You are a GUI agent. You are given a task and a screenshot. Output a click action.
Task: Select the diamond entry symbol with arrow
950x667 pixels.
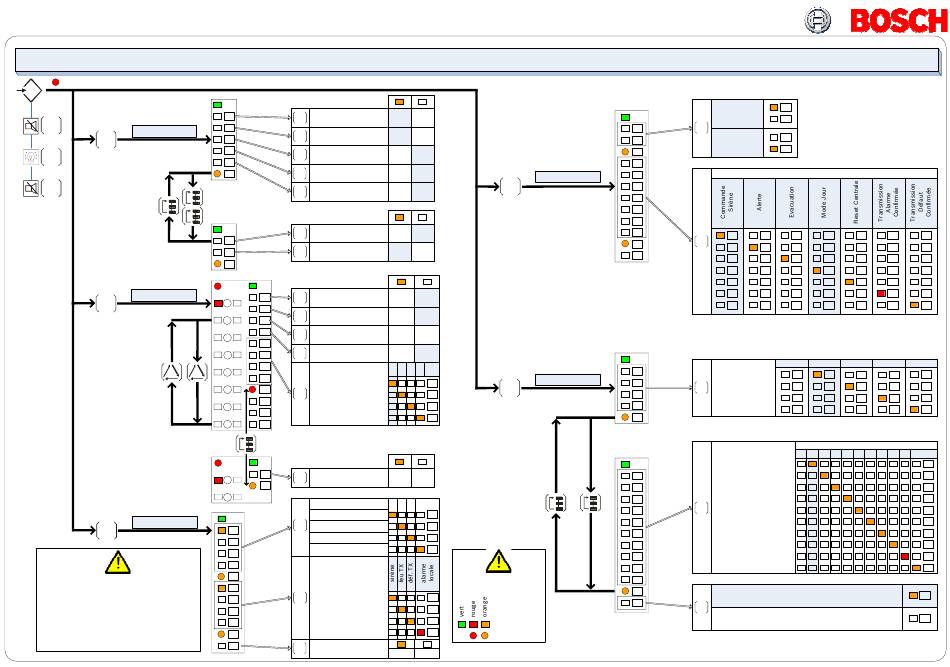pyautogui.click(x=29, y=91)
